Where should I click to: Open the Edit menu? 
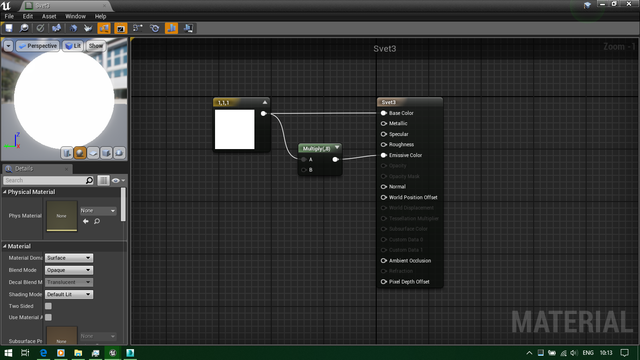click(x=28, y=16)
